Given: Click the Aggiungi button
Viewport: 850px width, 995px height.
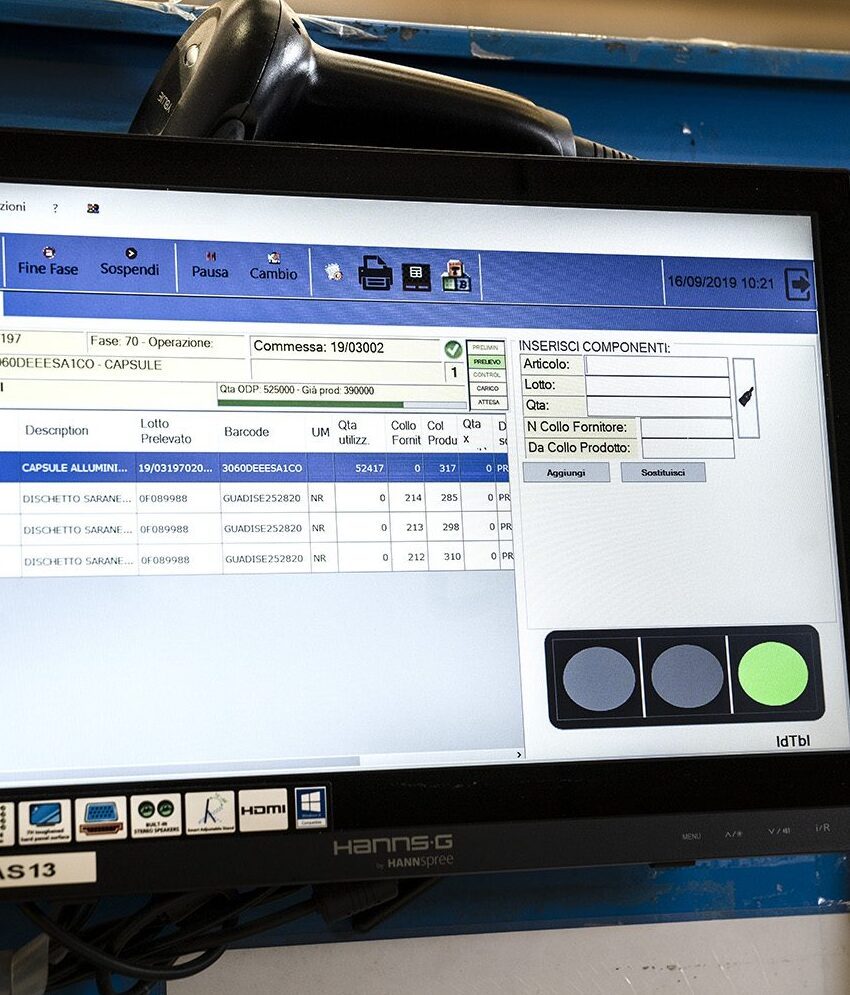Looking at the screenshot, I should tap(566, 472).
